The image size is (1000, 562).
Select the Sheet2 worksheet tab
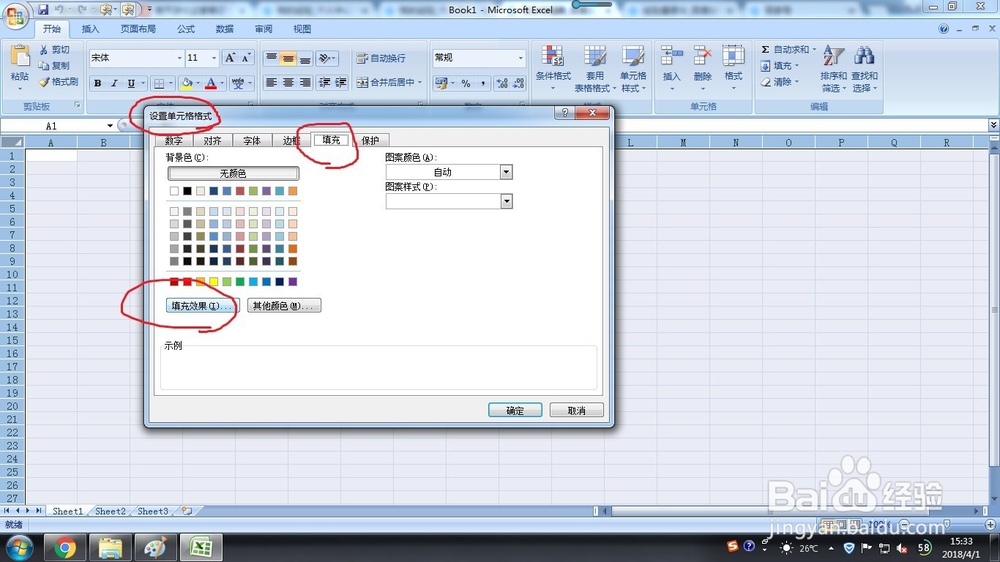coord(110,511)
